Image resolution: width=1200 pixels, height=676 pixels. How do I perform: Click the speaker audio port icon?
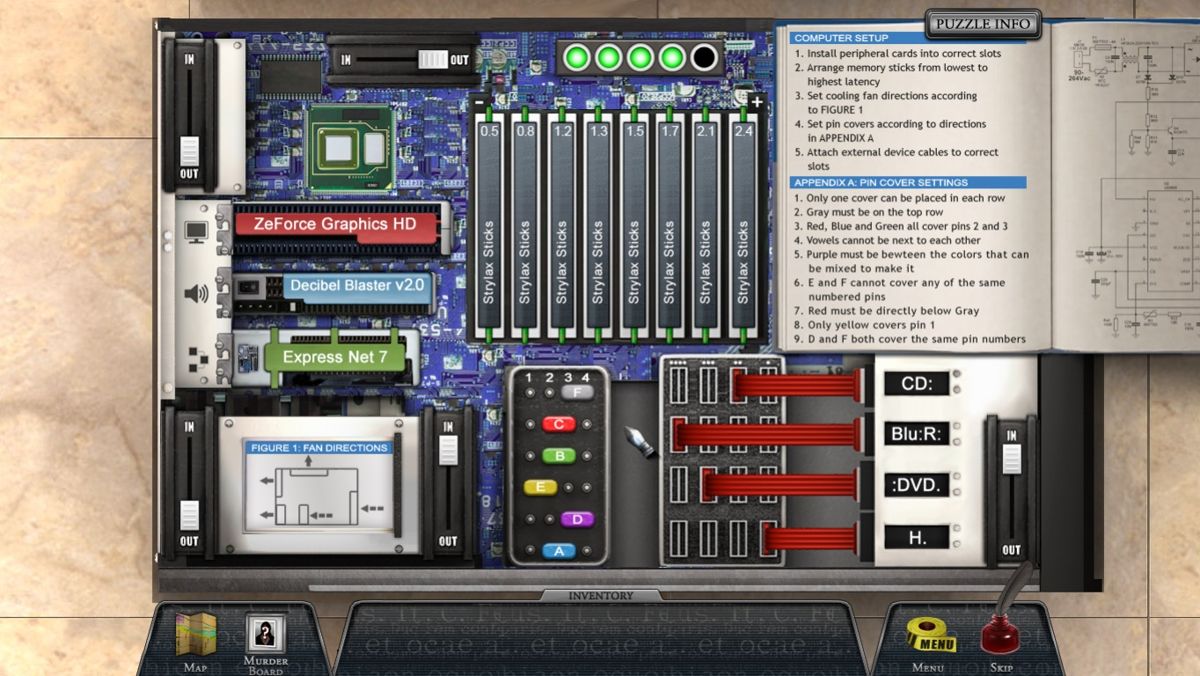(196, 294)
